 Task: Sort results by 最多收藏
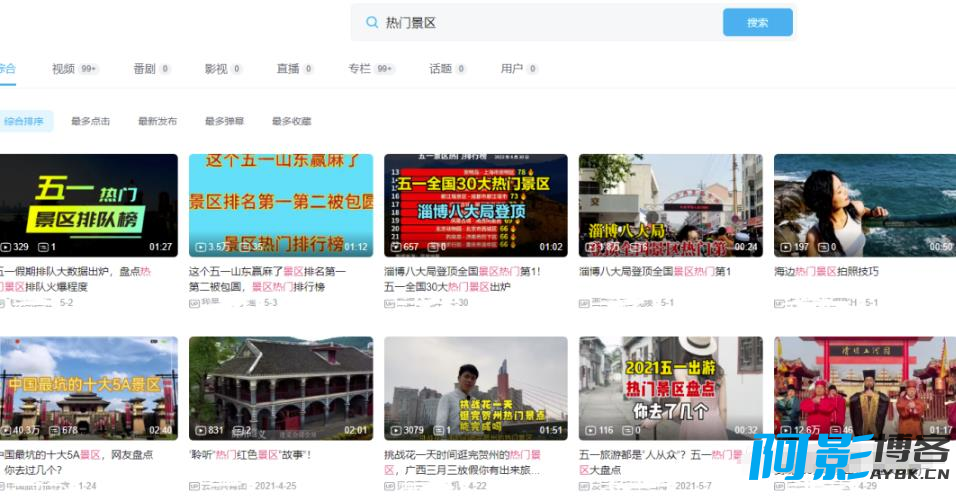coord(291,121)
